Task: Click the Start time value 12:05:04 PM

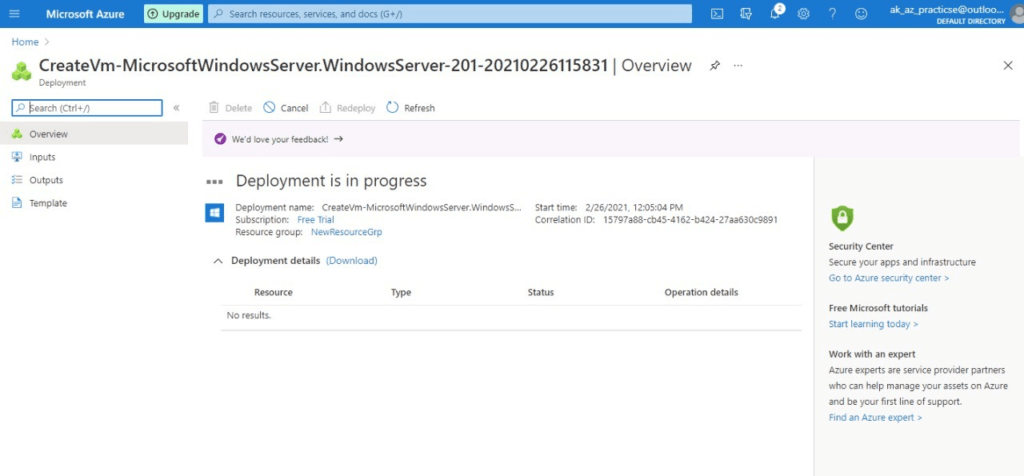Action: (634, 207)
